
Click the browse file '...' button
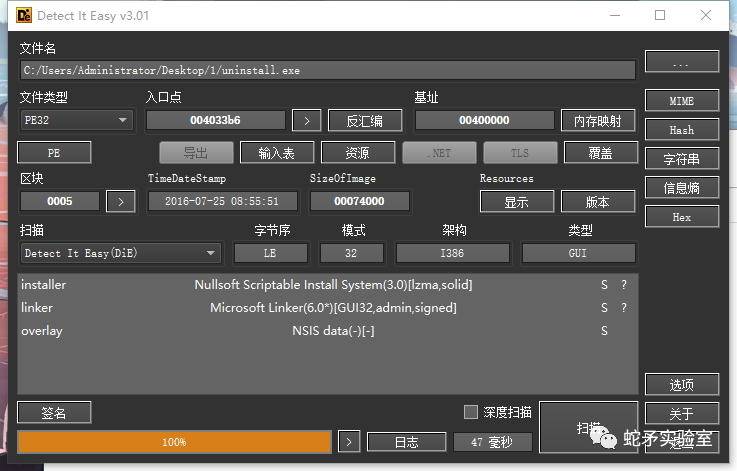point(682,62)
